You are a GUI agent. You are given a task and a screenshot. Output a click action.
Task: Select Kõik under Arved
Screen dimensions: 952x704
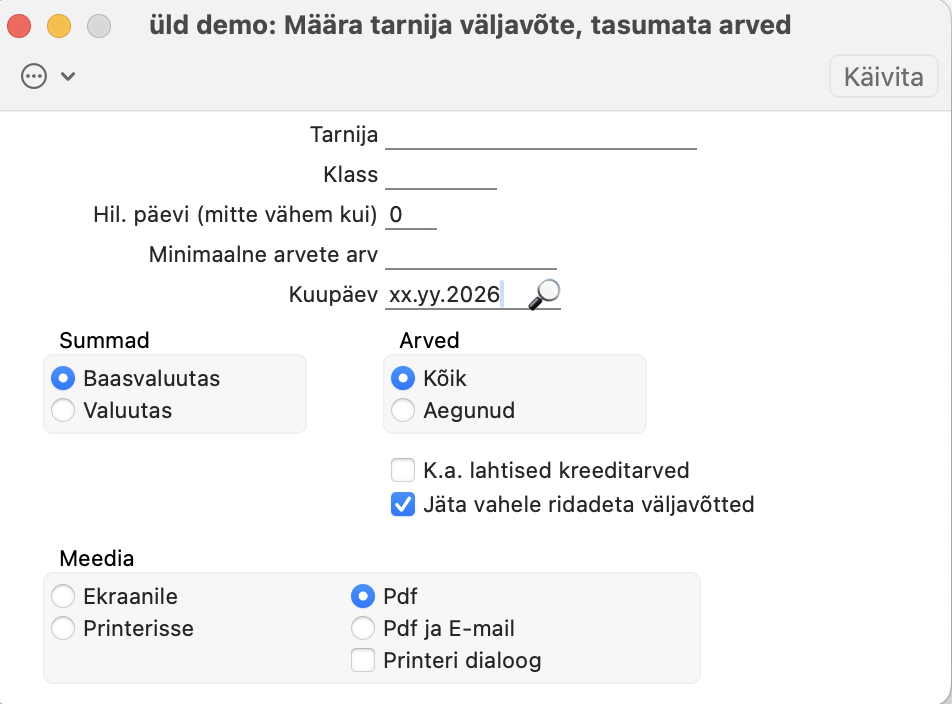point(403,379)
